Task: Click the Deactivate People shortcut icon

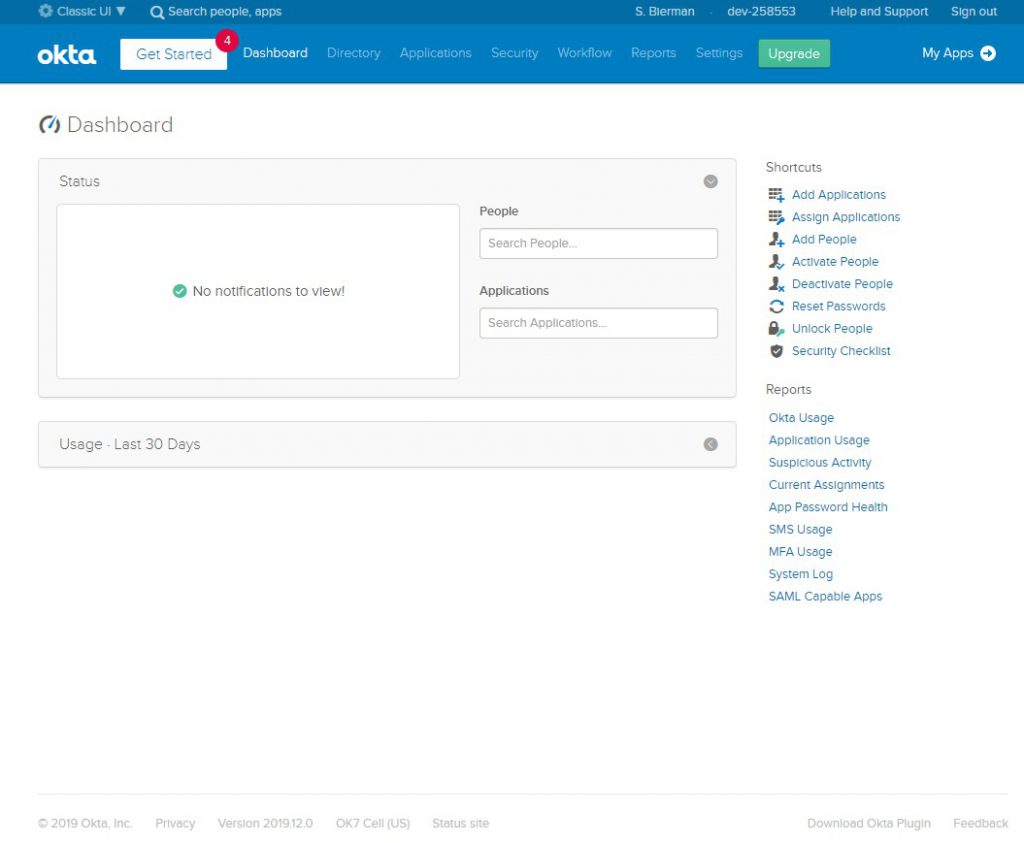Action: tap(776, 284)
